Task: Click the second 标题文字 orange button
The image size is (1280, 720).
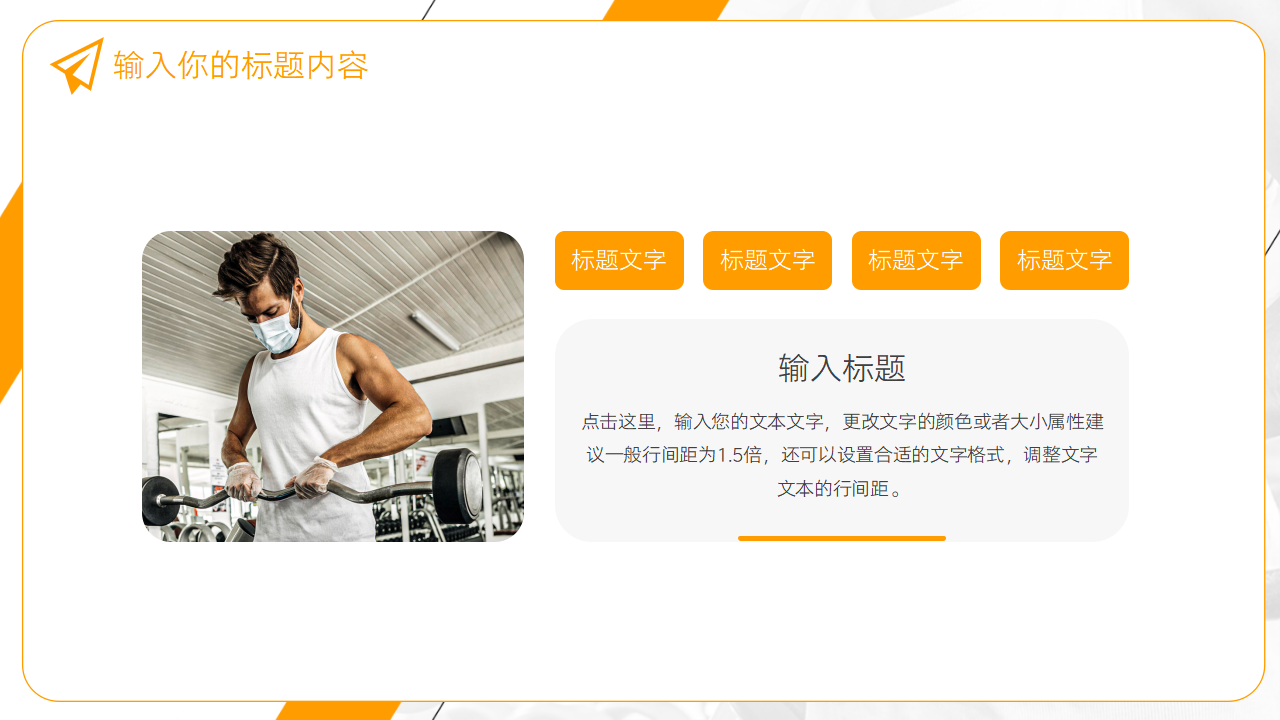Action: tap(767, 261)
